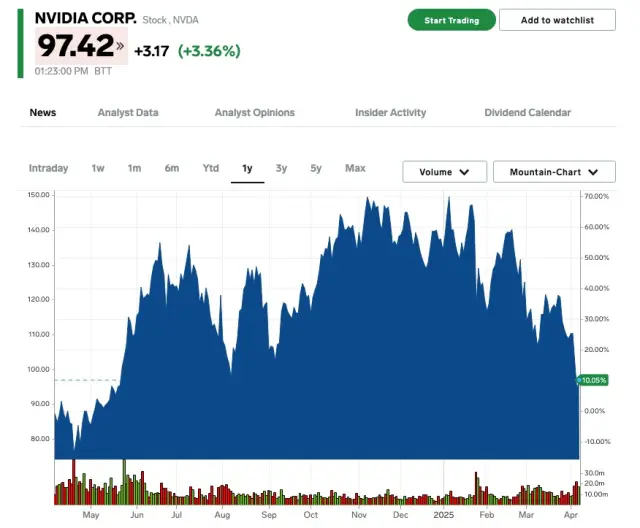Click the 70.00% axis label
Image resolution: width=640 pixels, height=528 pixels.
[597, 196]
